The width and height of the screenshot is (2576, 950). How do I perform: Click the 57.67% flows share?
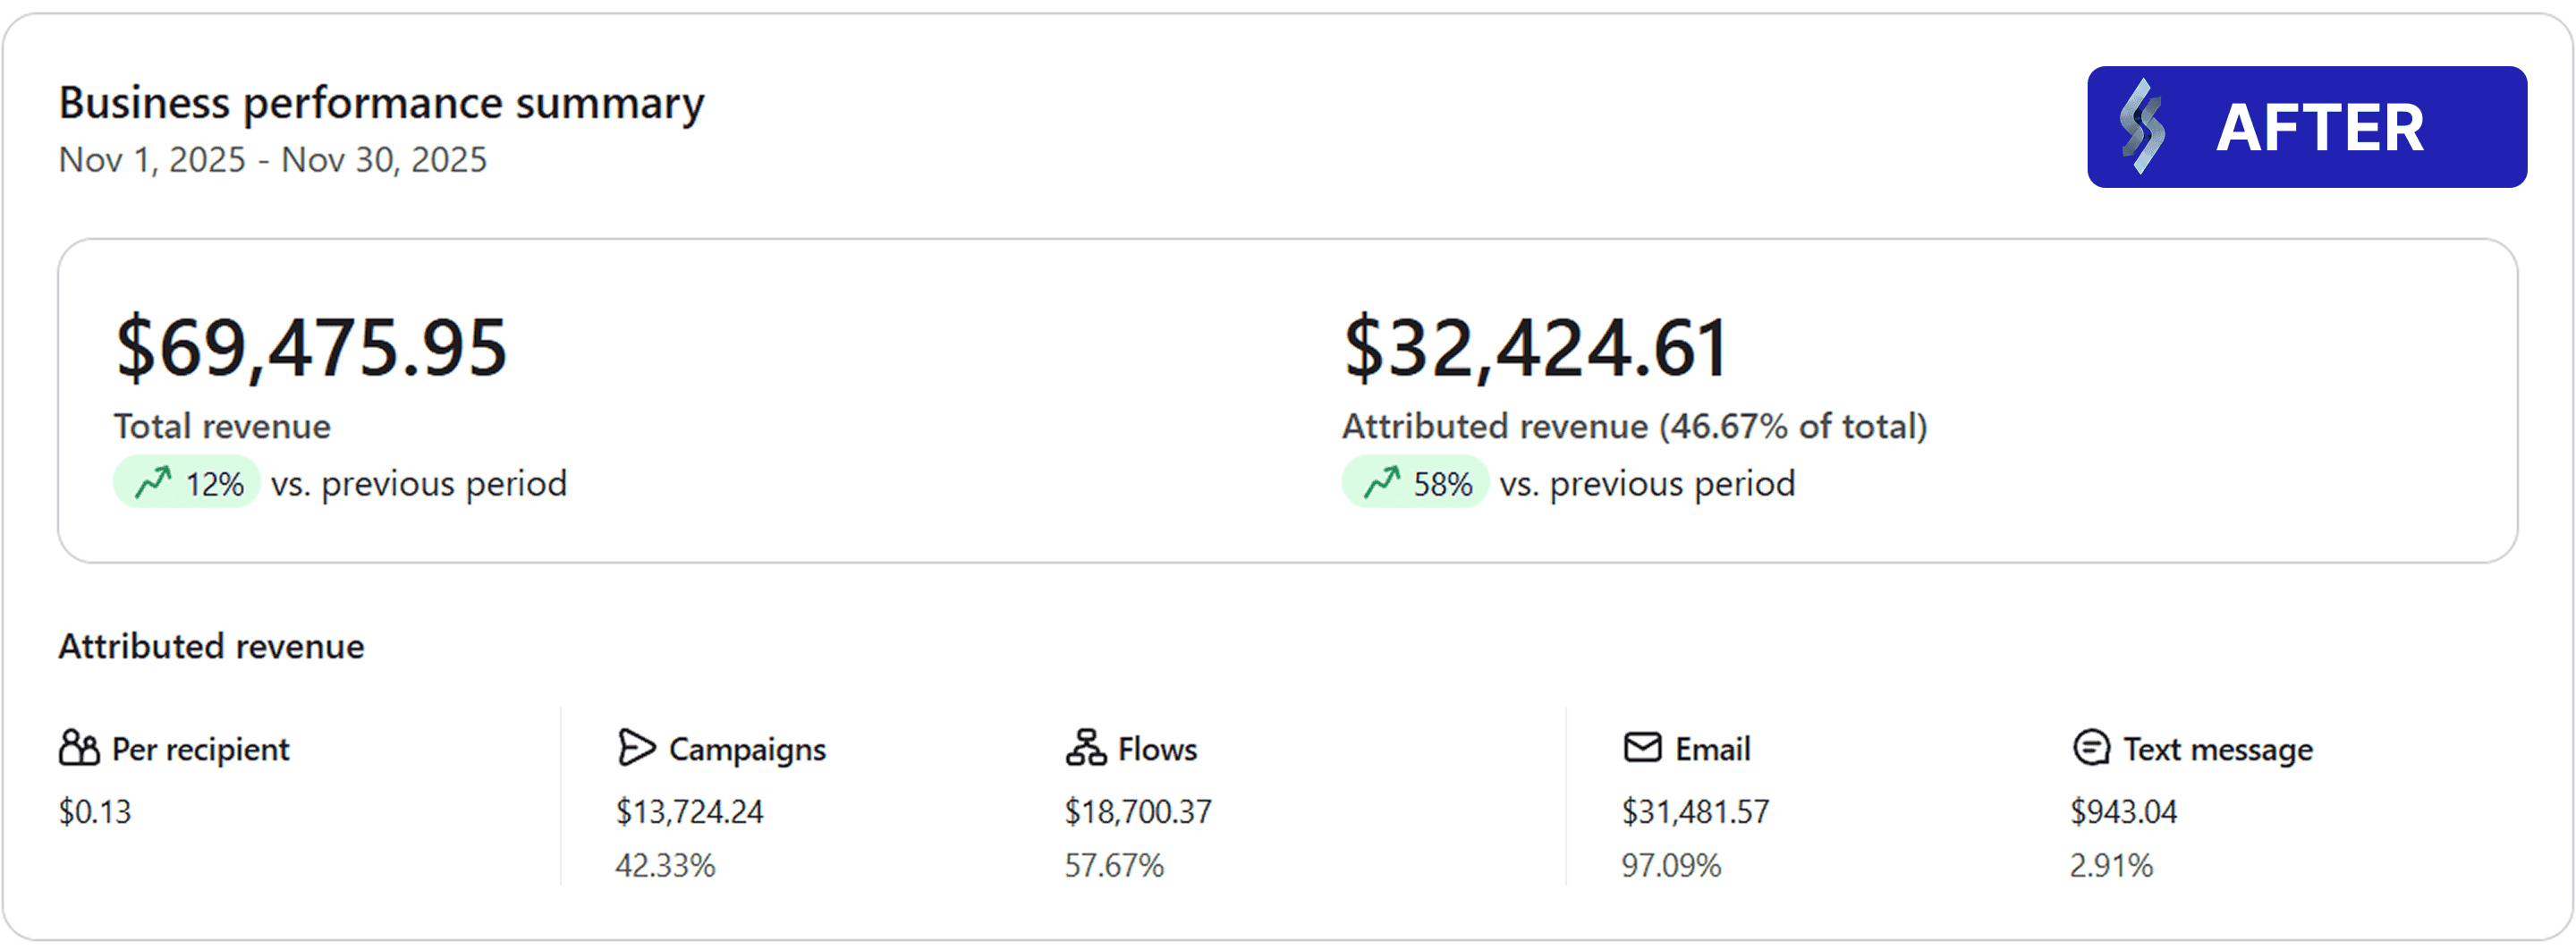1114,866
